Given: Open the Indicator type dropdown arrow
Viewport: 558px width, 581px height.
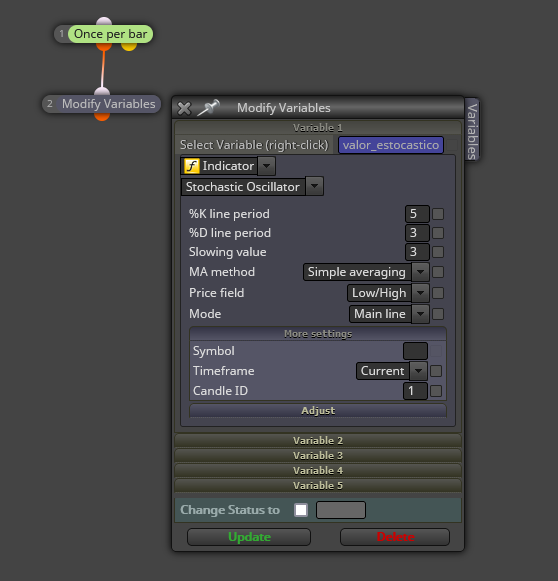Looking at the screenshot, I should [x=266, y=166].
